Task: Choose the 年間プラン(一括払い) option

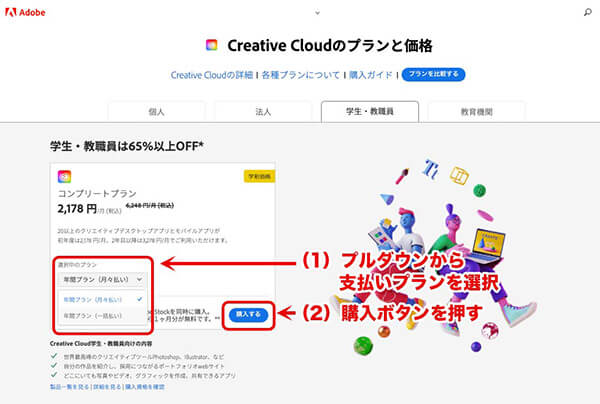Action: click(x=102, y=316)
